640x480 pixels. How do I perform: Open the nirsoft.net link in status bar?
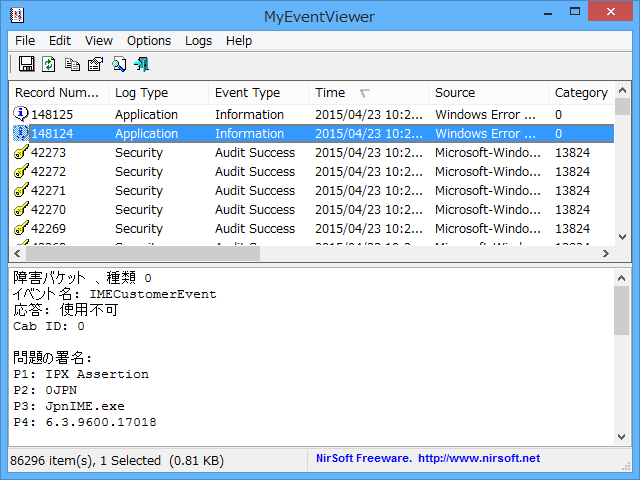pos(479,458)
